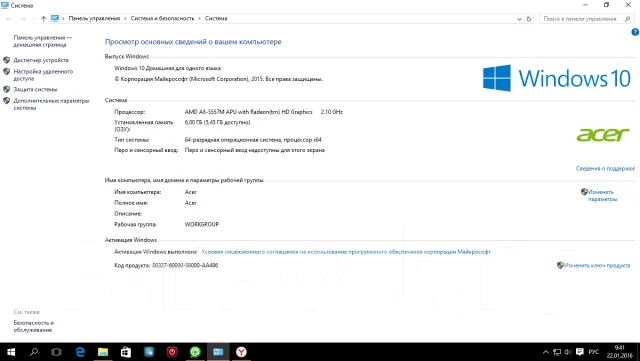Go up one level with the up arrow
This screenshot has width=640, height=361.
pyautogui.click(x=43, y=18)
